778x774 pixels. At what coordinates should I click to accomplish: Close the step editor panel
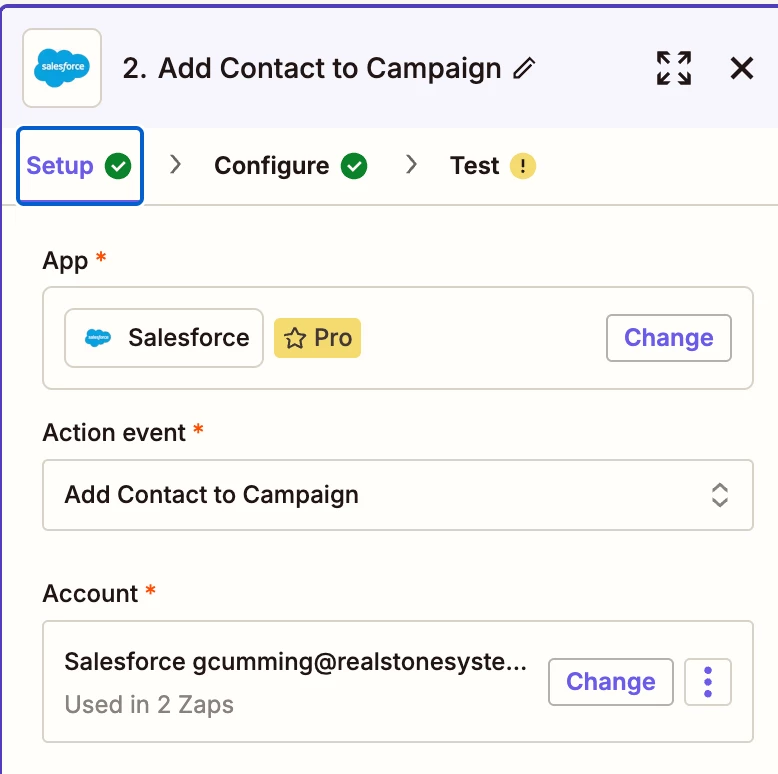pos(741,68)
